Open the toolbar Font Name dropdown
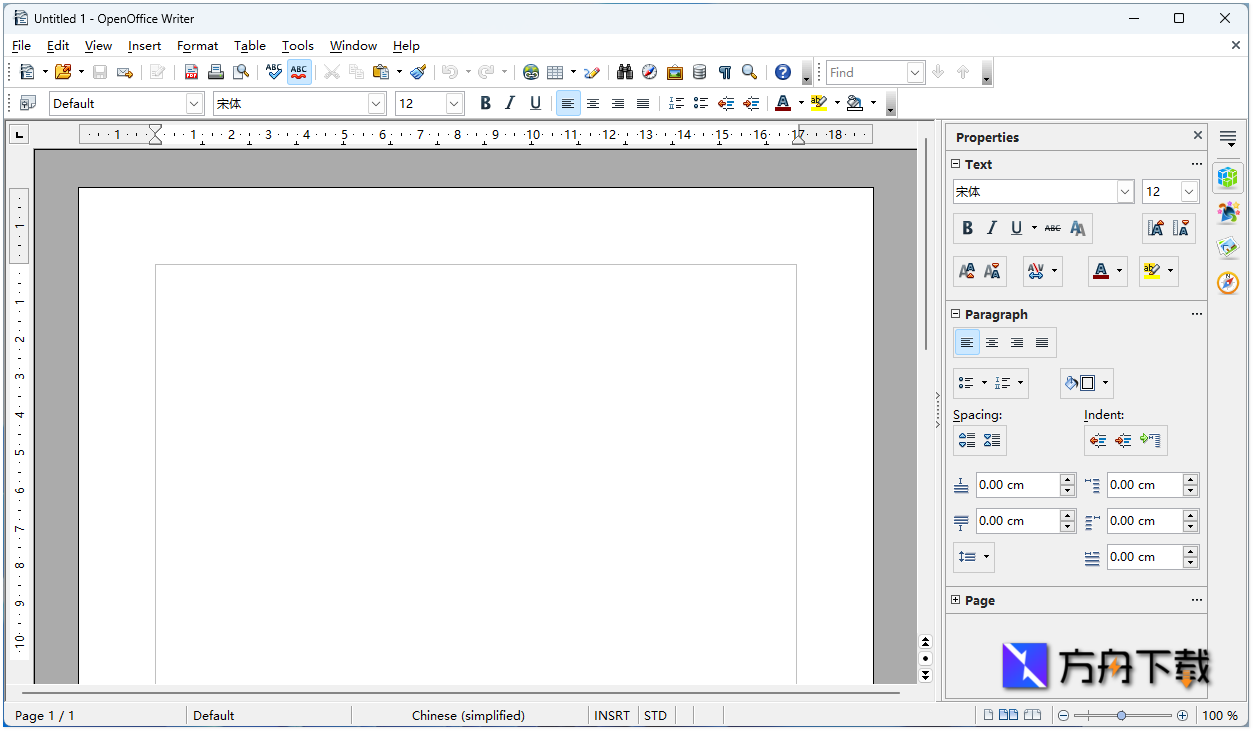The image size is (1253, 731). pos(376,103)
